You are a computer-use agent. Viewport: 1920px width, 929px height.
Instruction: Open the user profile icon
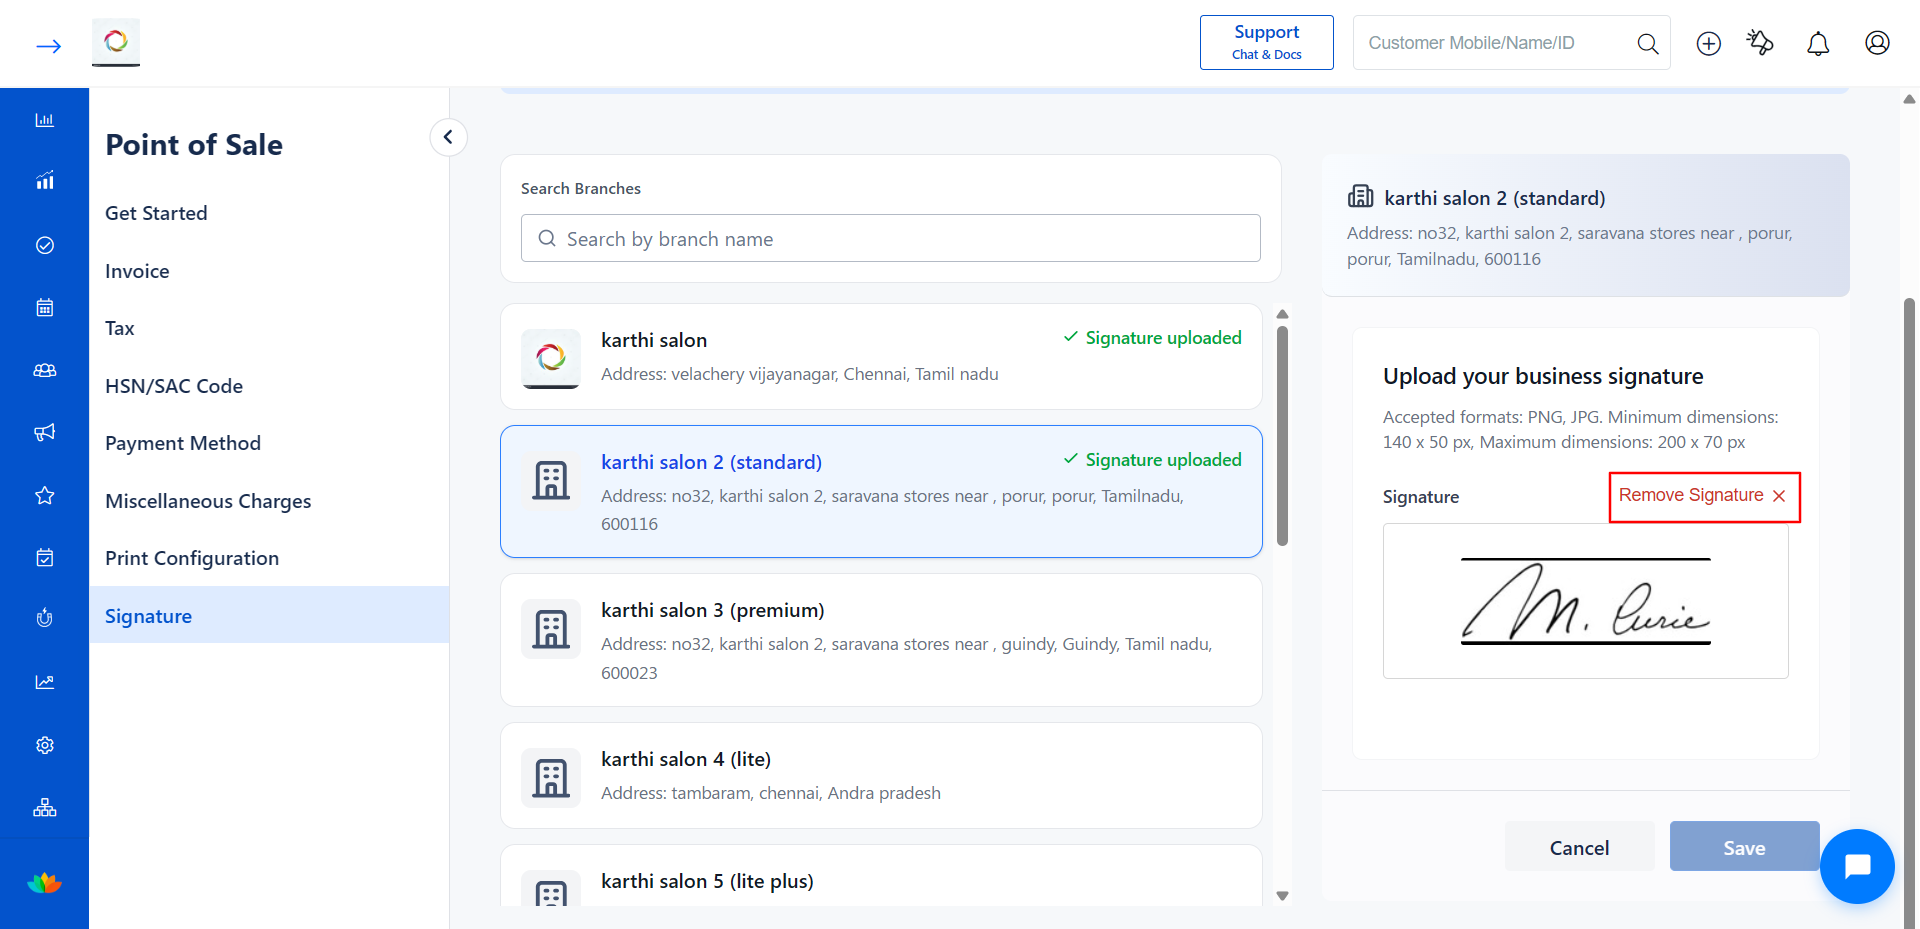tap(1877, 43)
